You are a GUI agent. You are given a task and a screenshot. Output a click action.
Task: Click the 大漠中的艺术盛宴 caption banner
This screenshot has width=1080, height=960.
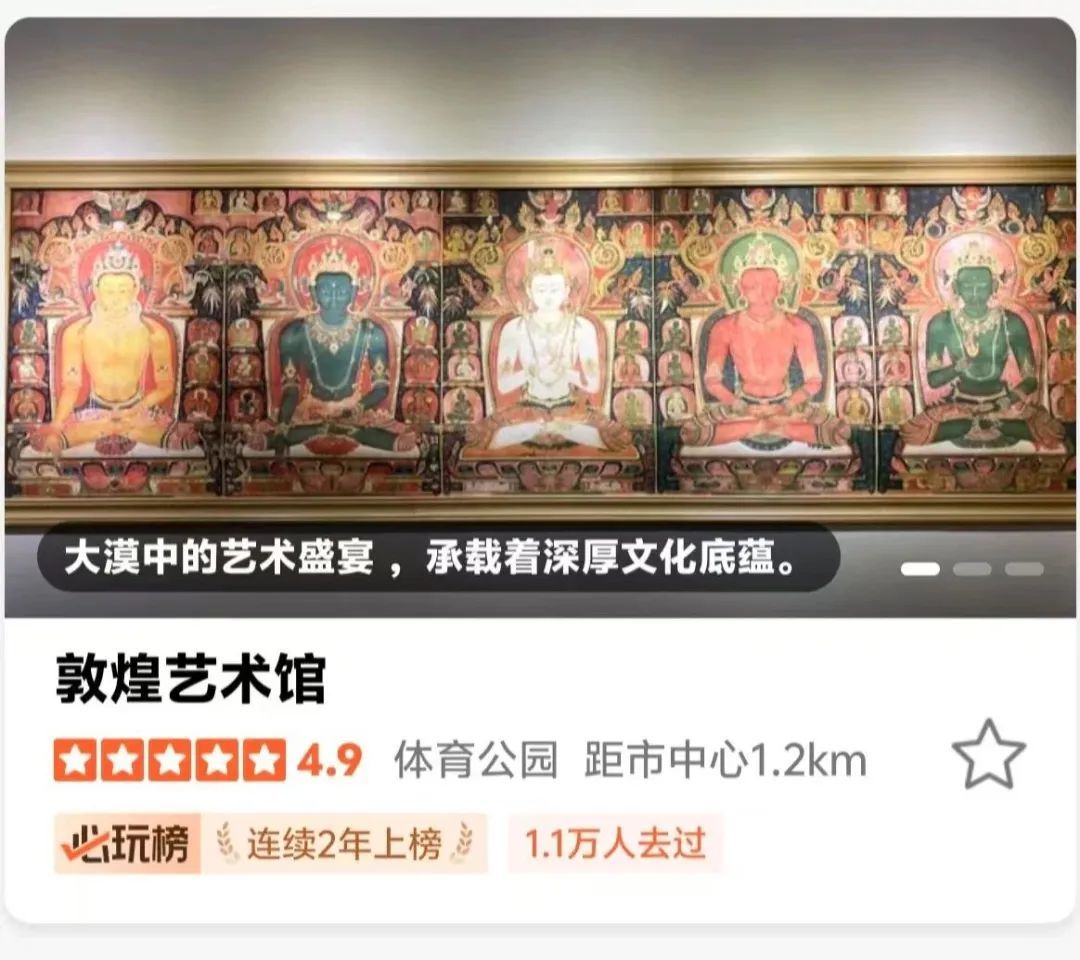click(439, 558)
